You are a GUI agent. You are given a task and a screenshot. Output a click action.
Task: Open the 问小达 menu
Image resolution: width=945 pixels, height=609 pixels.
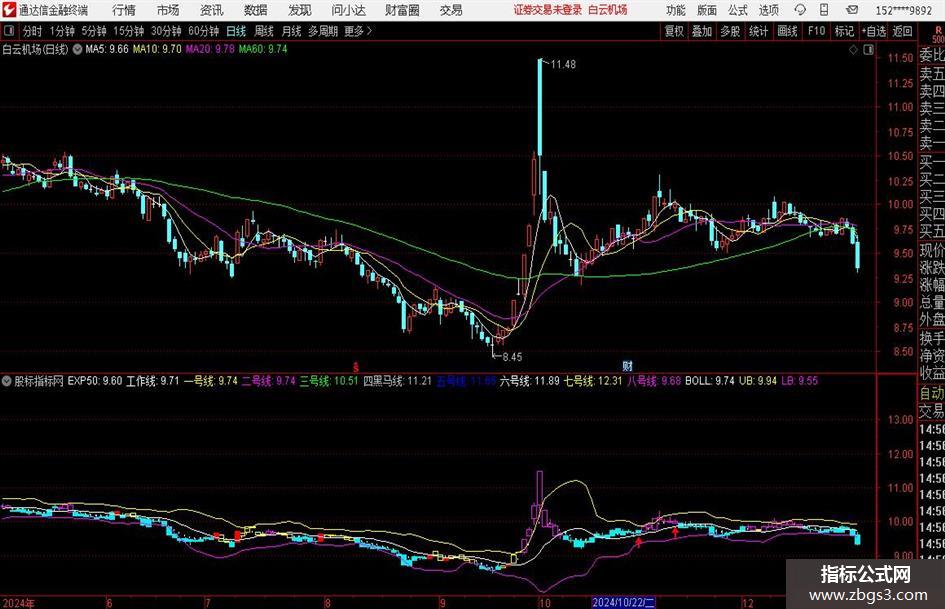click(x=348, y=10)
